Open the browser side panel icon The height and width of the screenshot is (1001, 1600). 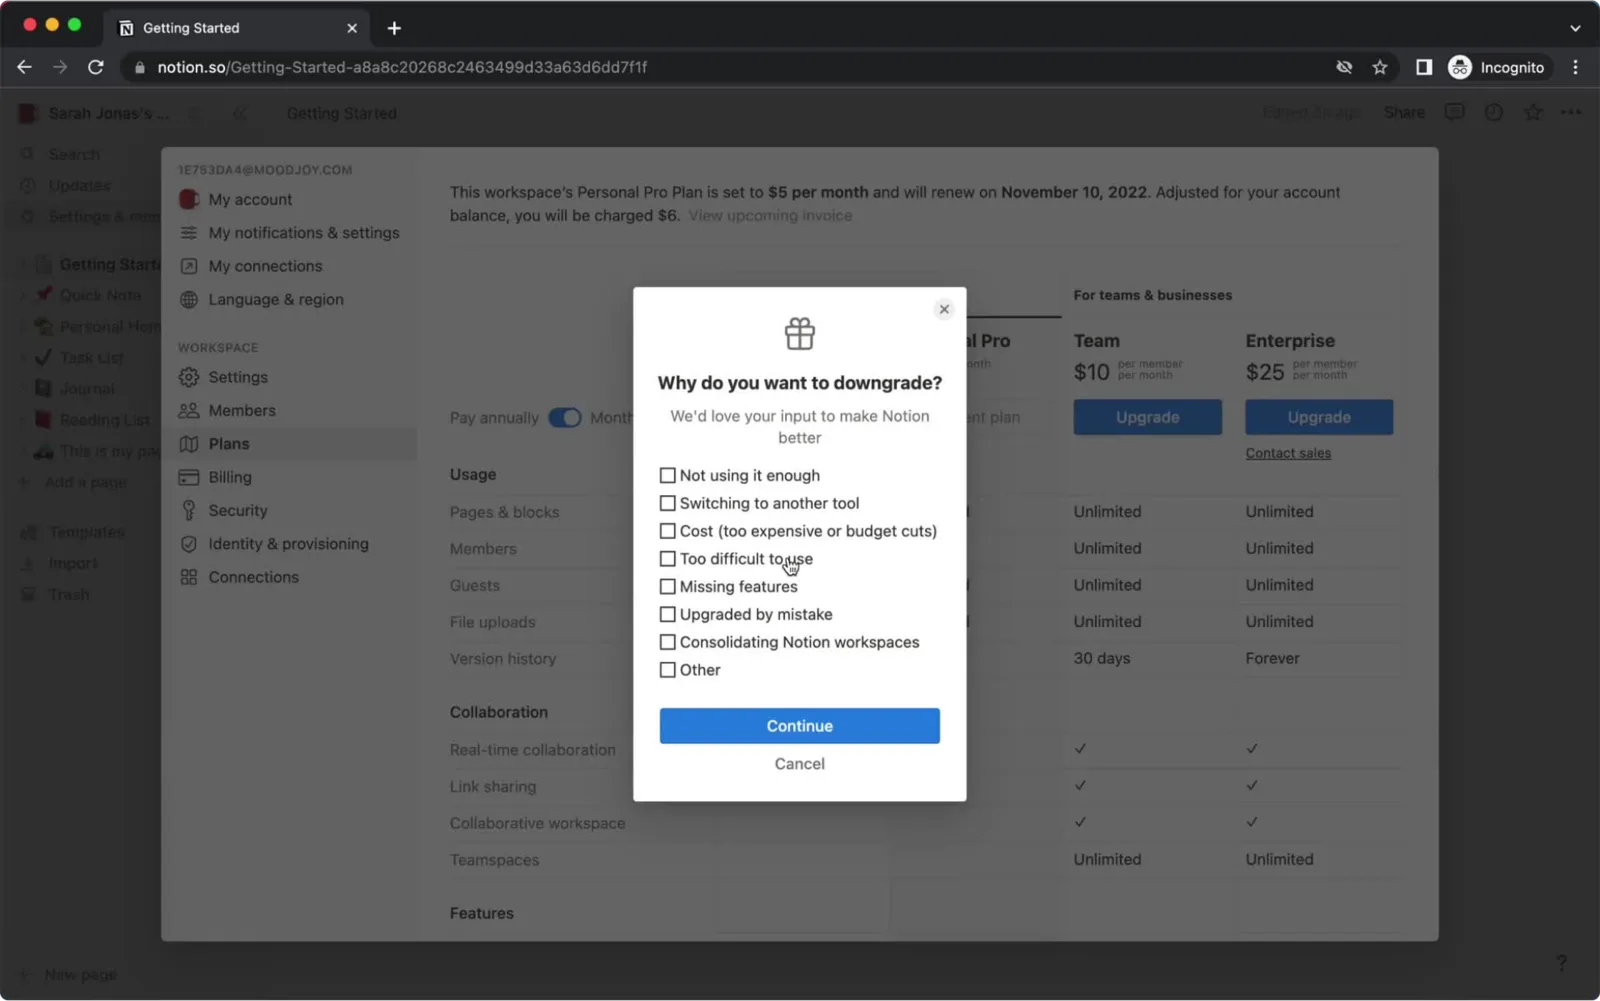[1423, 67]
